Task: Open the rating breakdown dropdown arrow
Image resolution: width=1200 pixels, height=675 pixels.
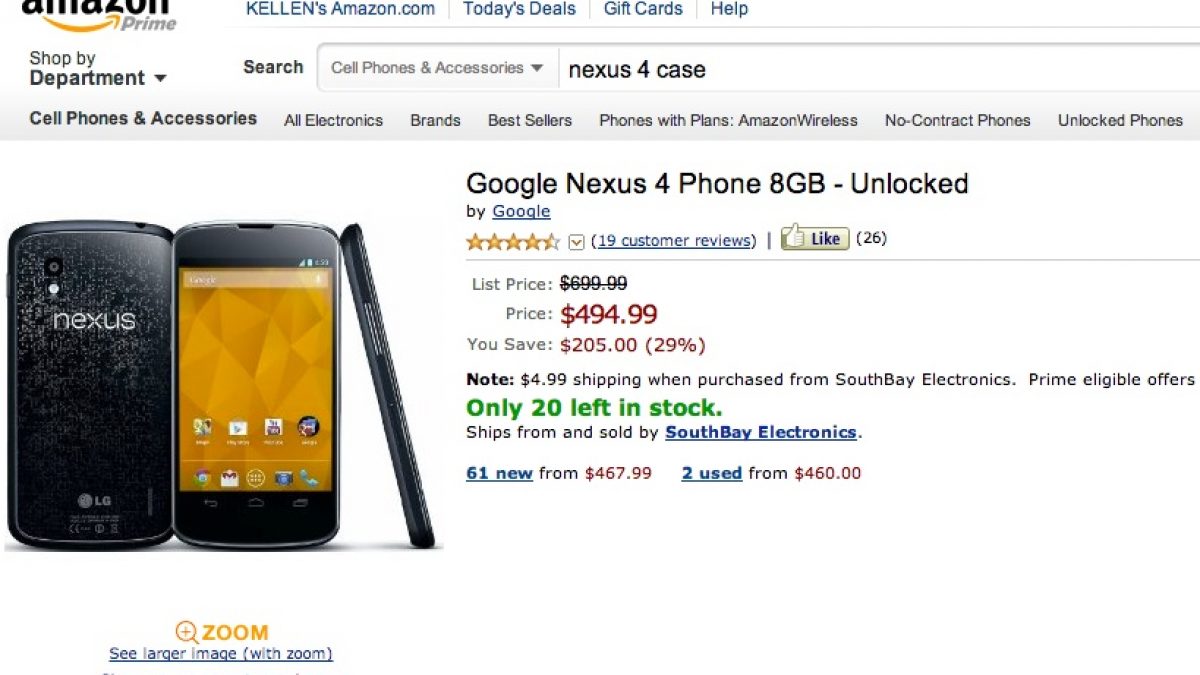Action: click(576, 241)
